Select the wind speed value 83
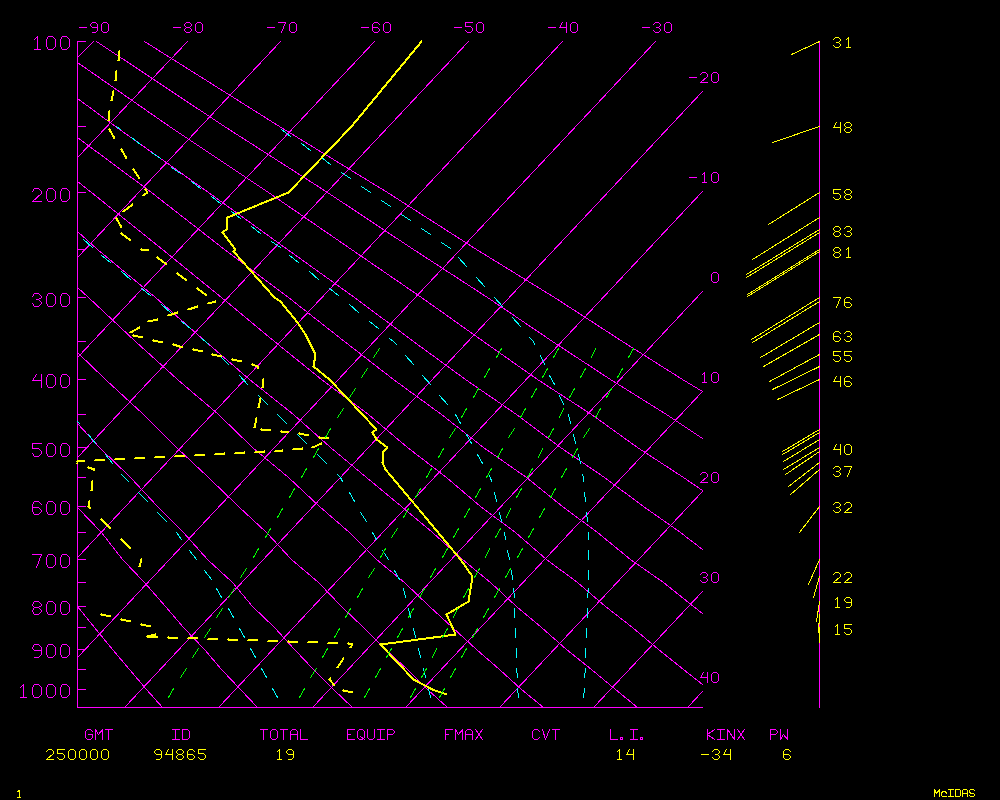Screen dimensions: 1000x800 coord(842,232)
